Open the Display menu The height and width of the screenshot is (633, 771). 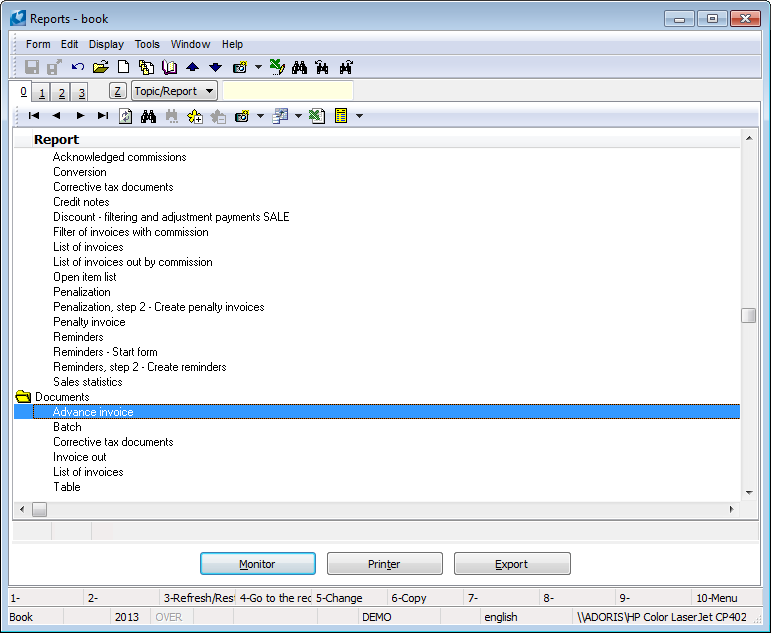coord(106,44)
